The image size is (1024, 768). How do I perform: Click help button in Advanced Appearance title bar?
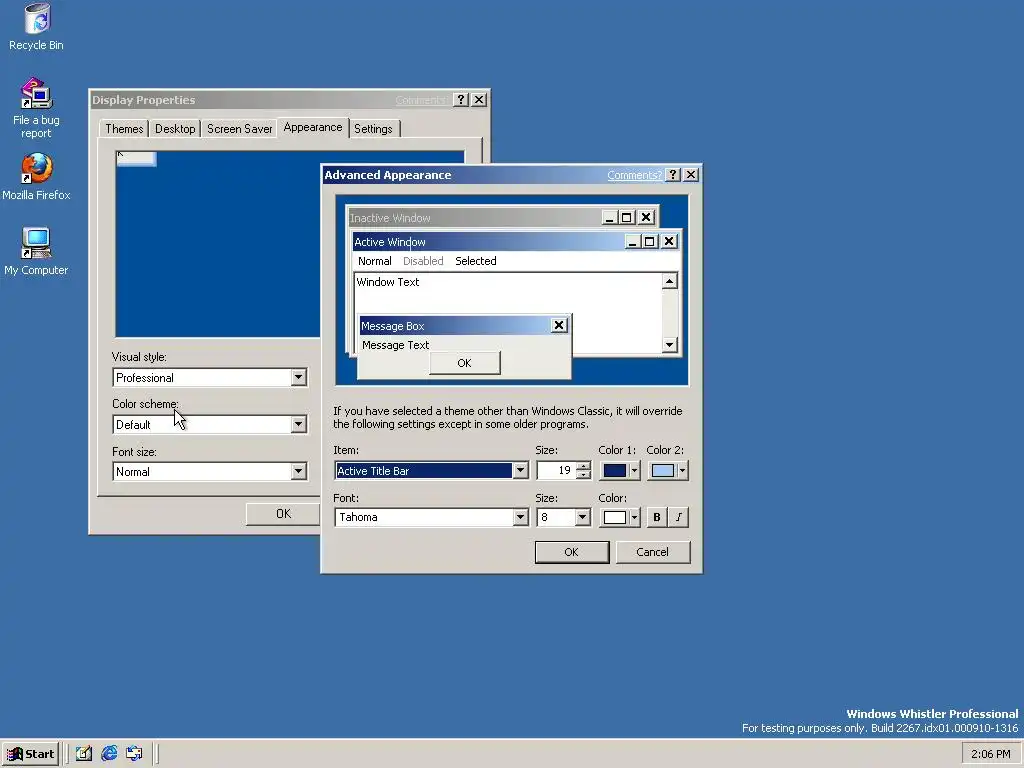click(x=673, y=174)
